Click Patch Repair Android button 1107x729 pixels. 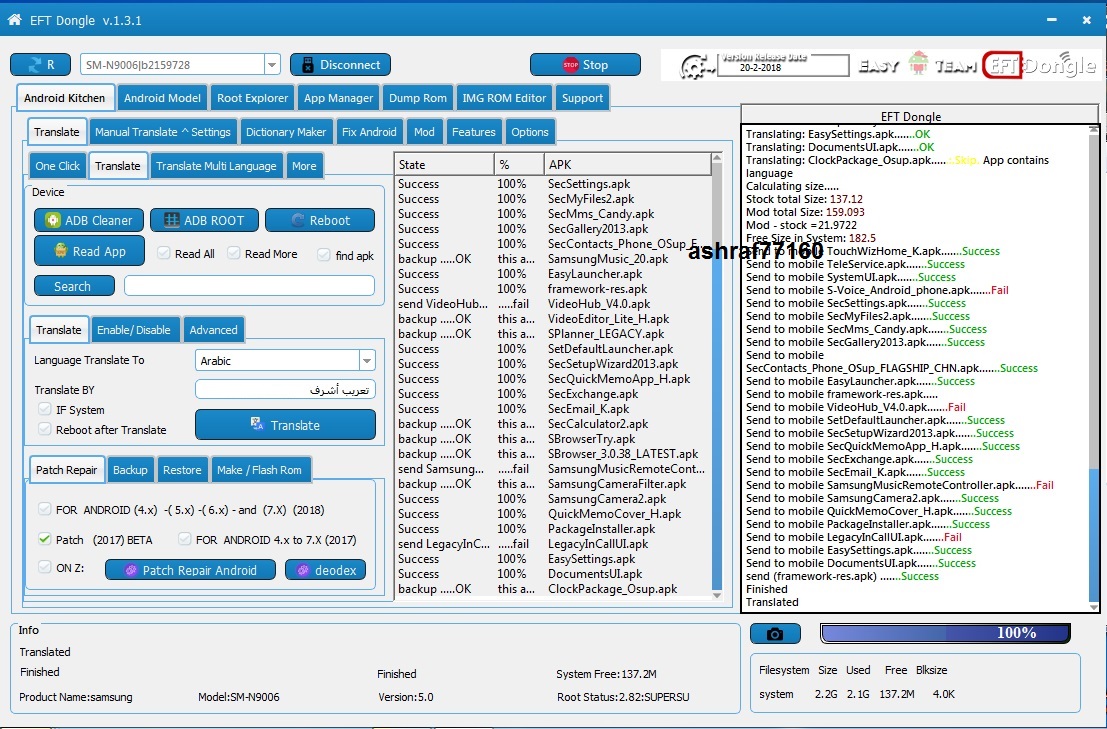coord(191,570)
